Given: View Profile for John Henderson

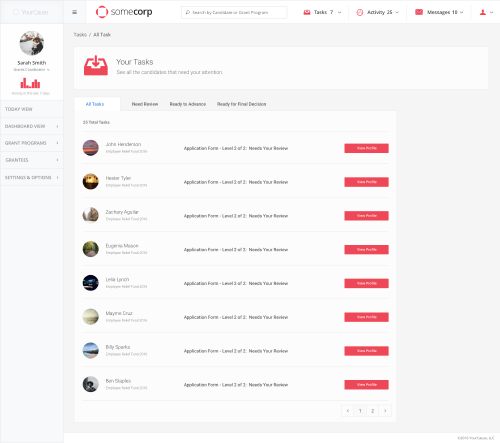Looking at the screenshot, I should (x=366, y=148).
